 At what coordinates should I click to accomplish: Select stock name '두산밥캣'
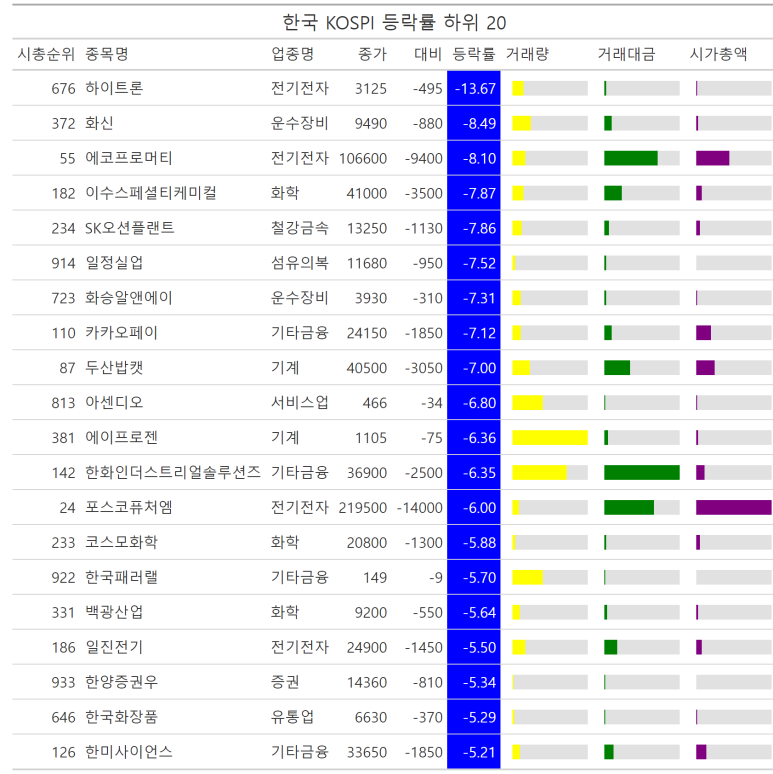click(x=114, y=368)
